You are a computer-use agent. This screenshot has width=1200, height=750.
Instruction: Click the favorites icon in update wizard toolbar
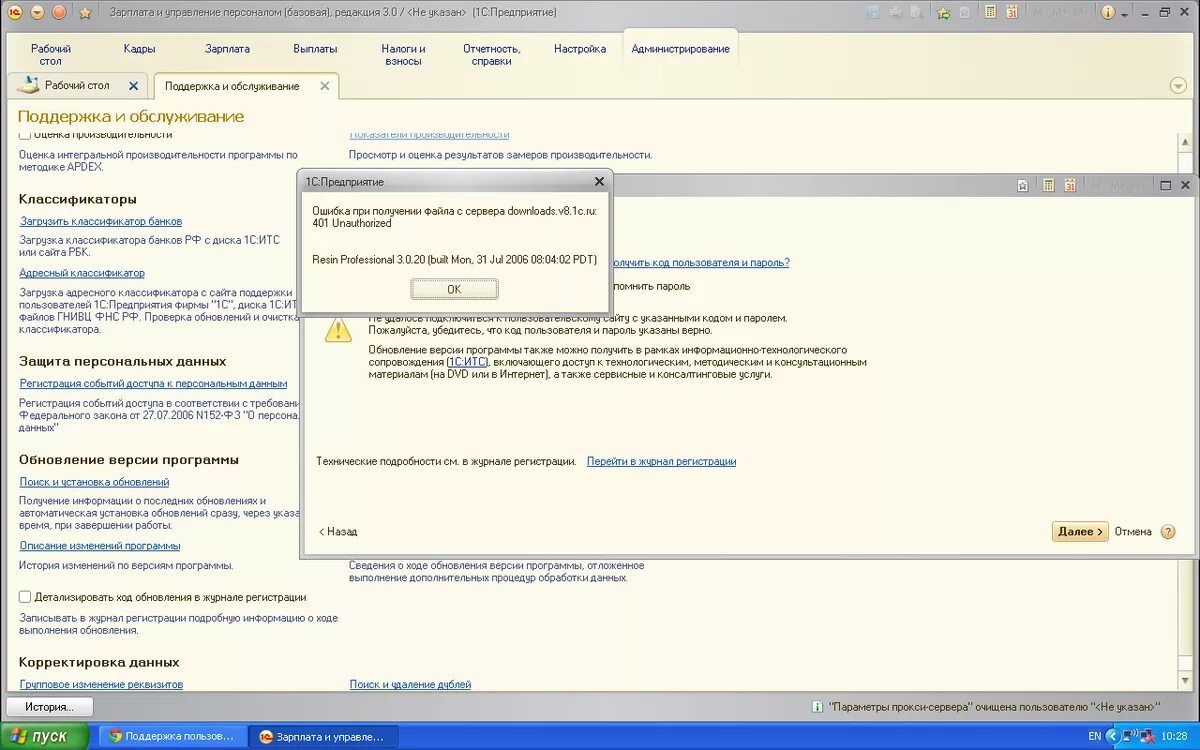[x=1024, y=185]
